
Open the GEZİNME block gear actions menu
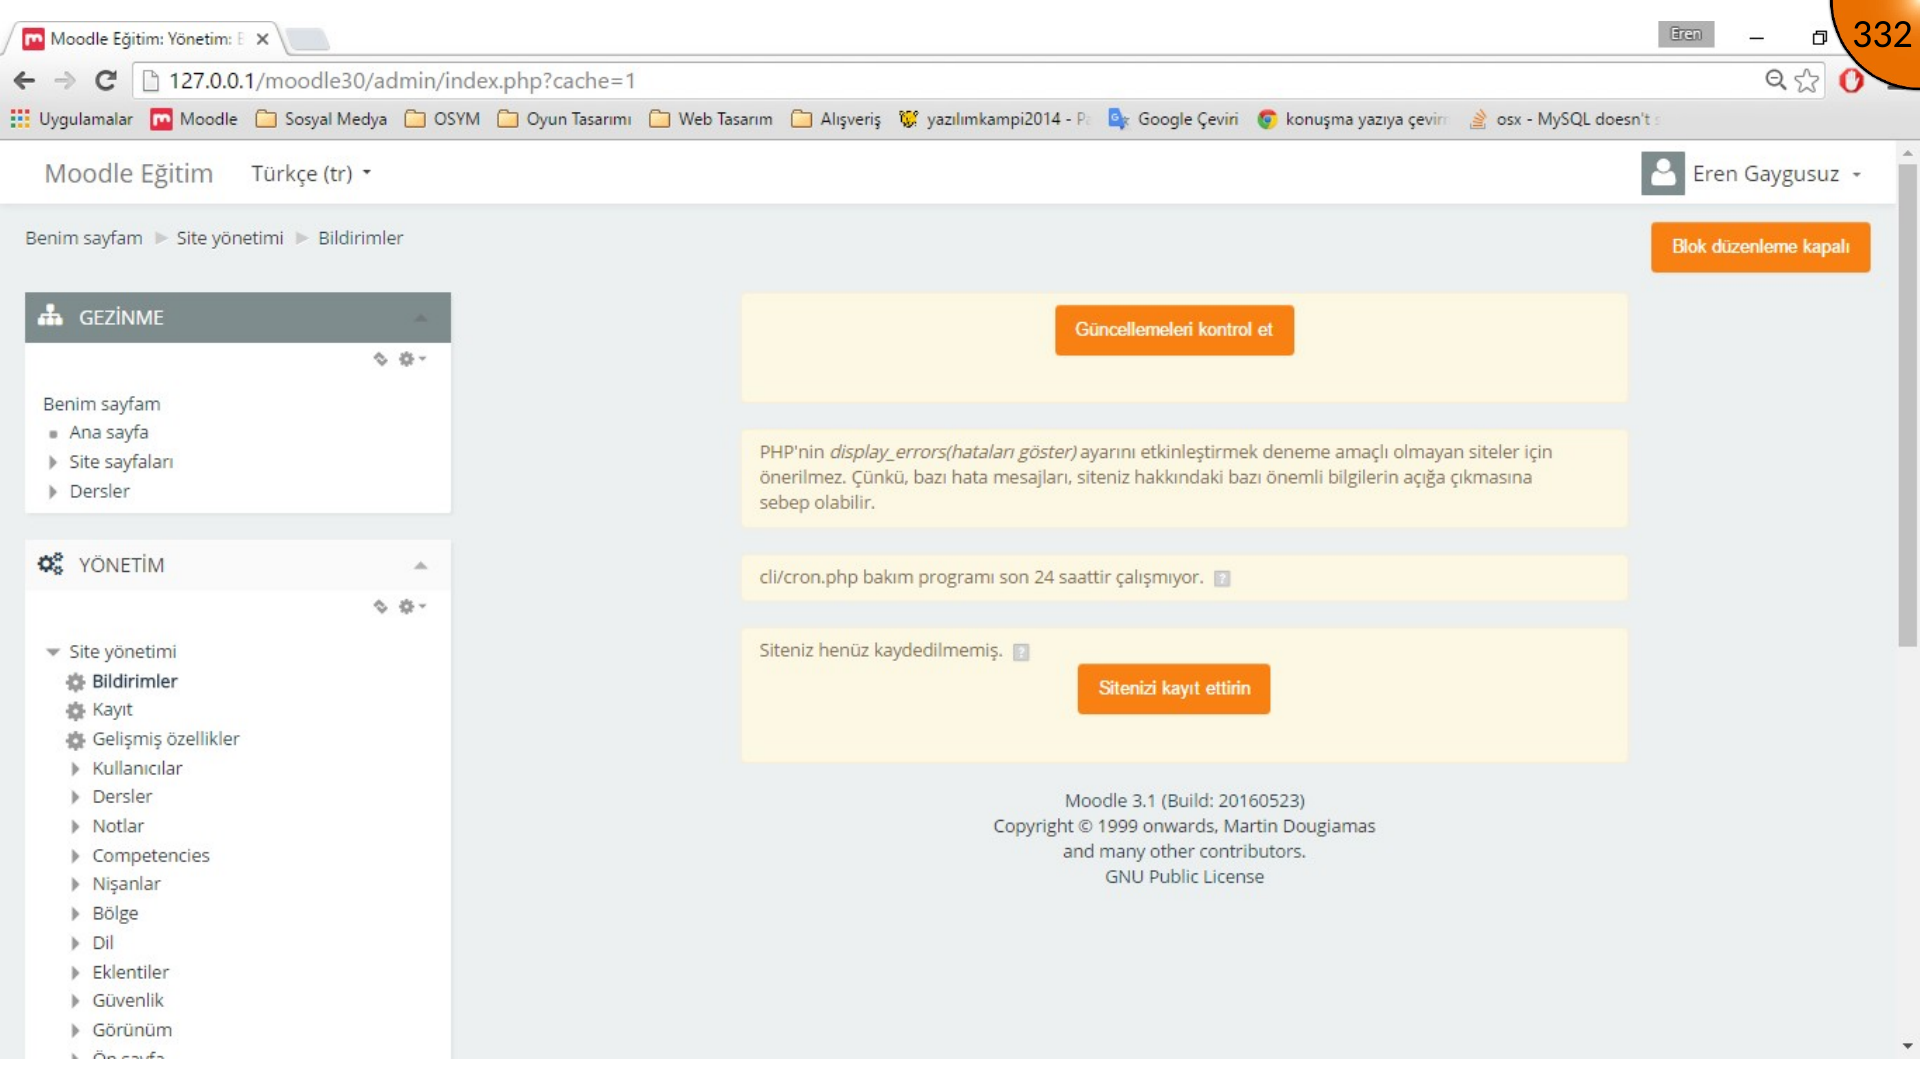point(412,359)
